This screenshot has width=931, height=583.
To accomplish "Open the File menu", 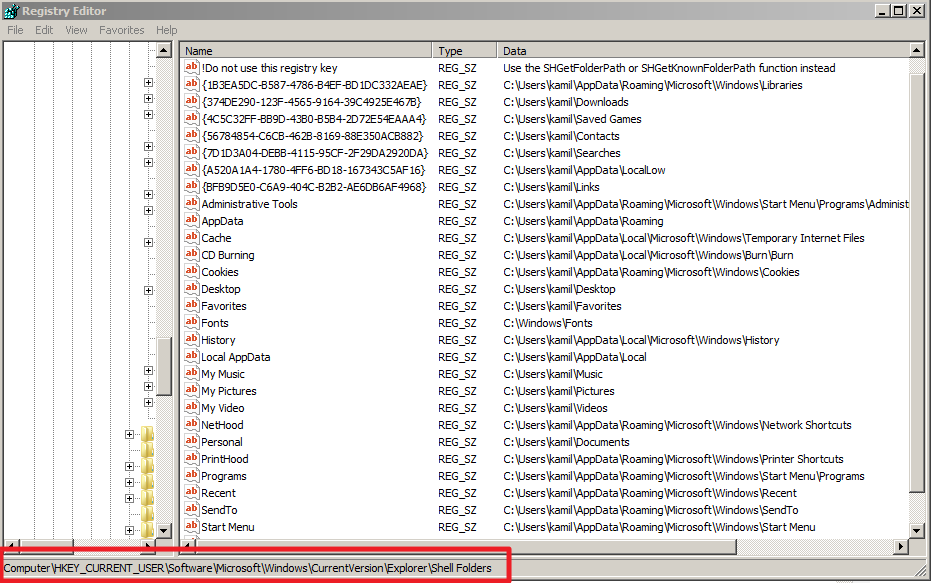I will tap(15, 30).
